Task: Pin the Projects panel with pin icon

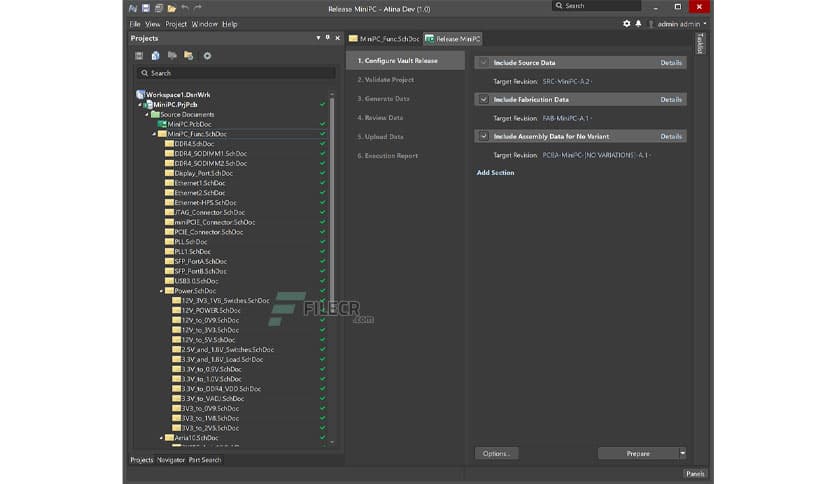Action: 327,38
